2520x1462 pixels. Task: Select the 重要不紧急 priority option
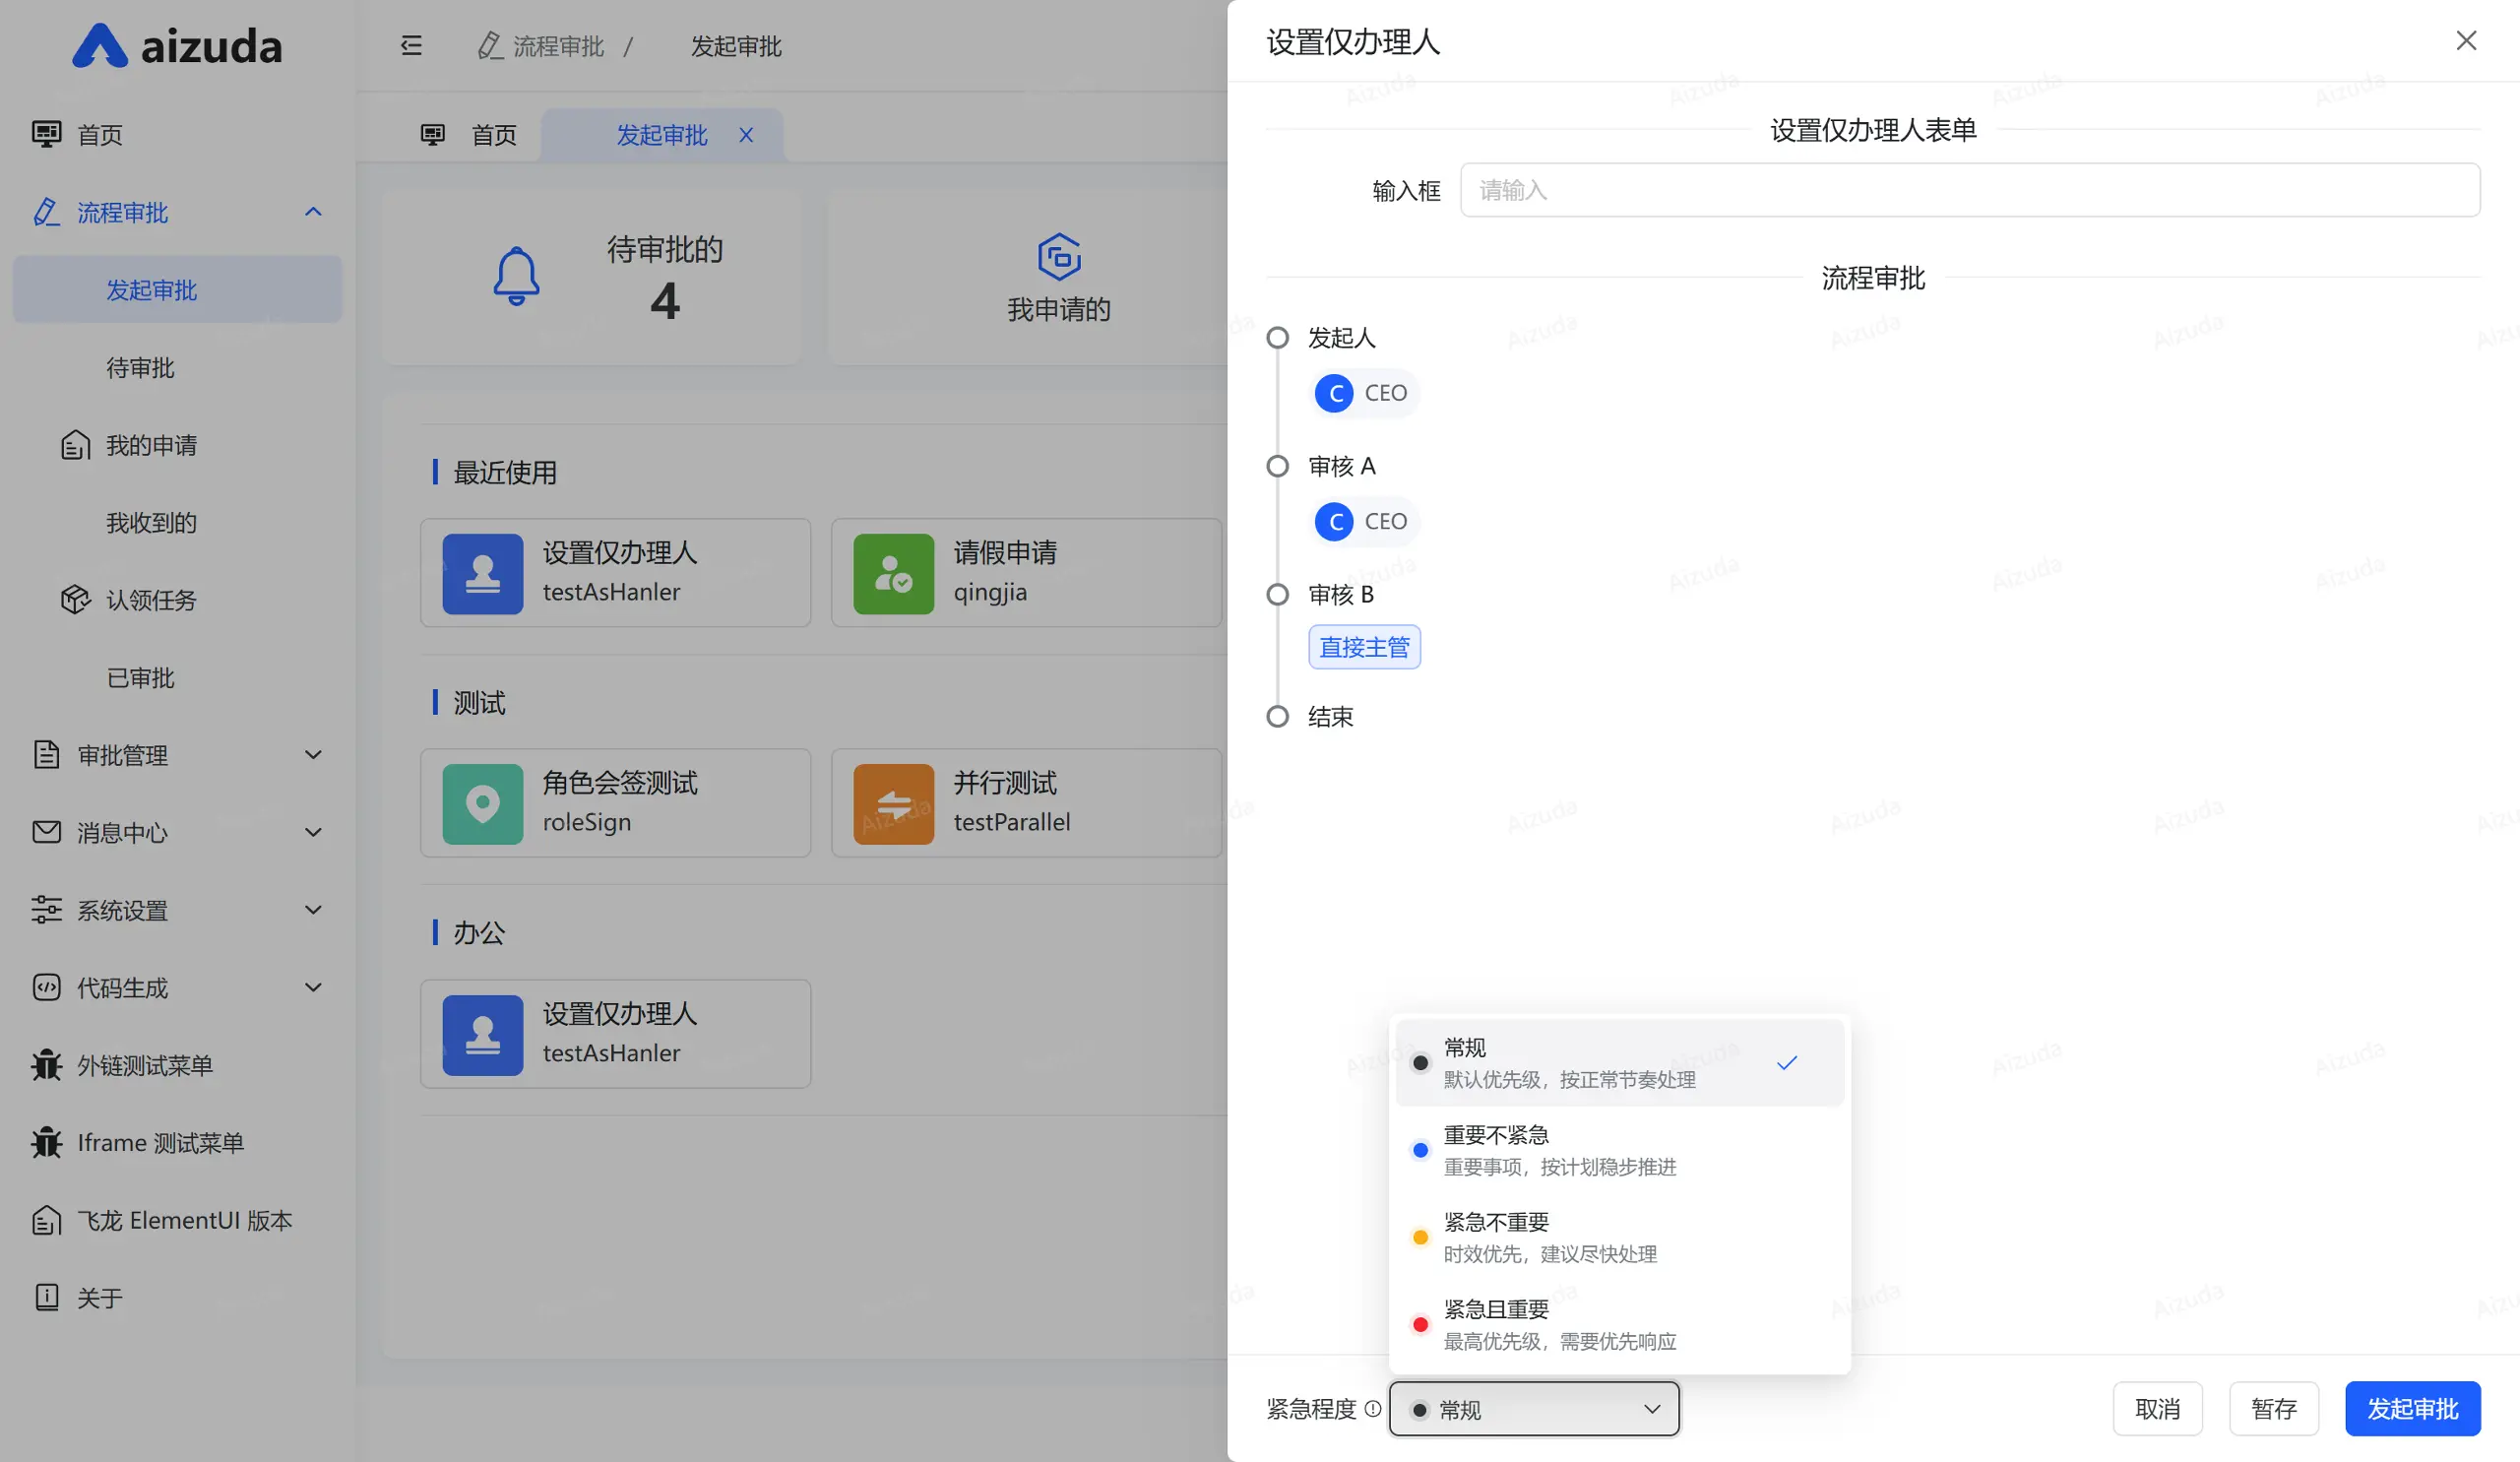tap(1619, 1150)
